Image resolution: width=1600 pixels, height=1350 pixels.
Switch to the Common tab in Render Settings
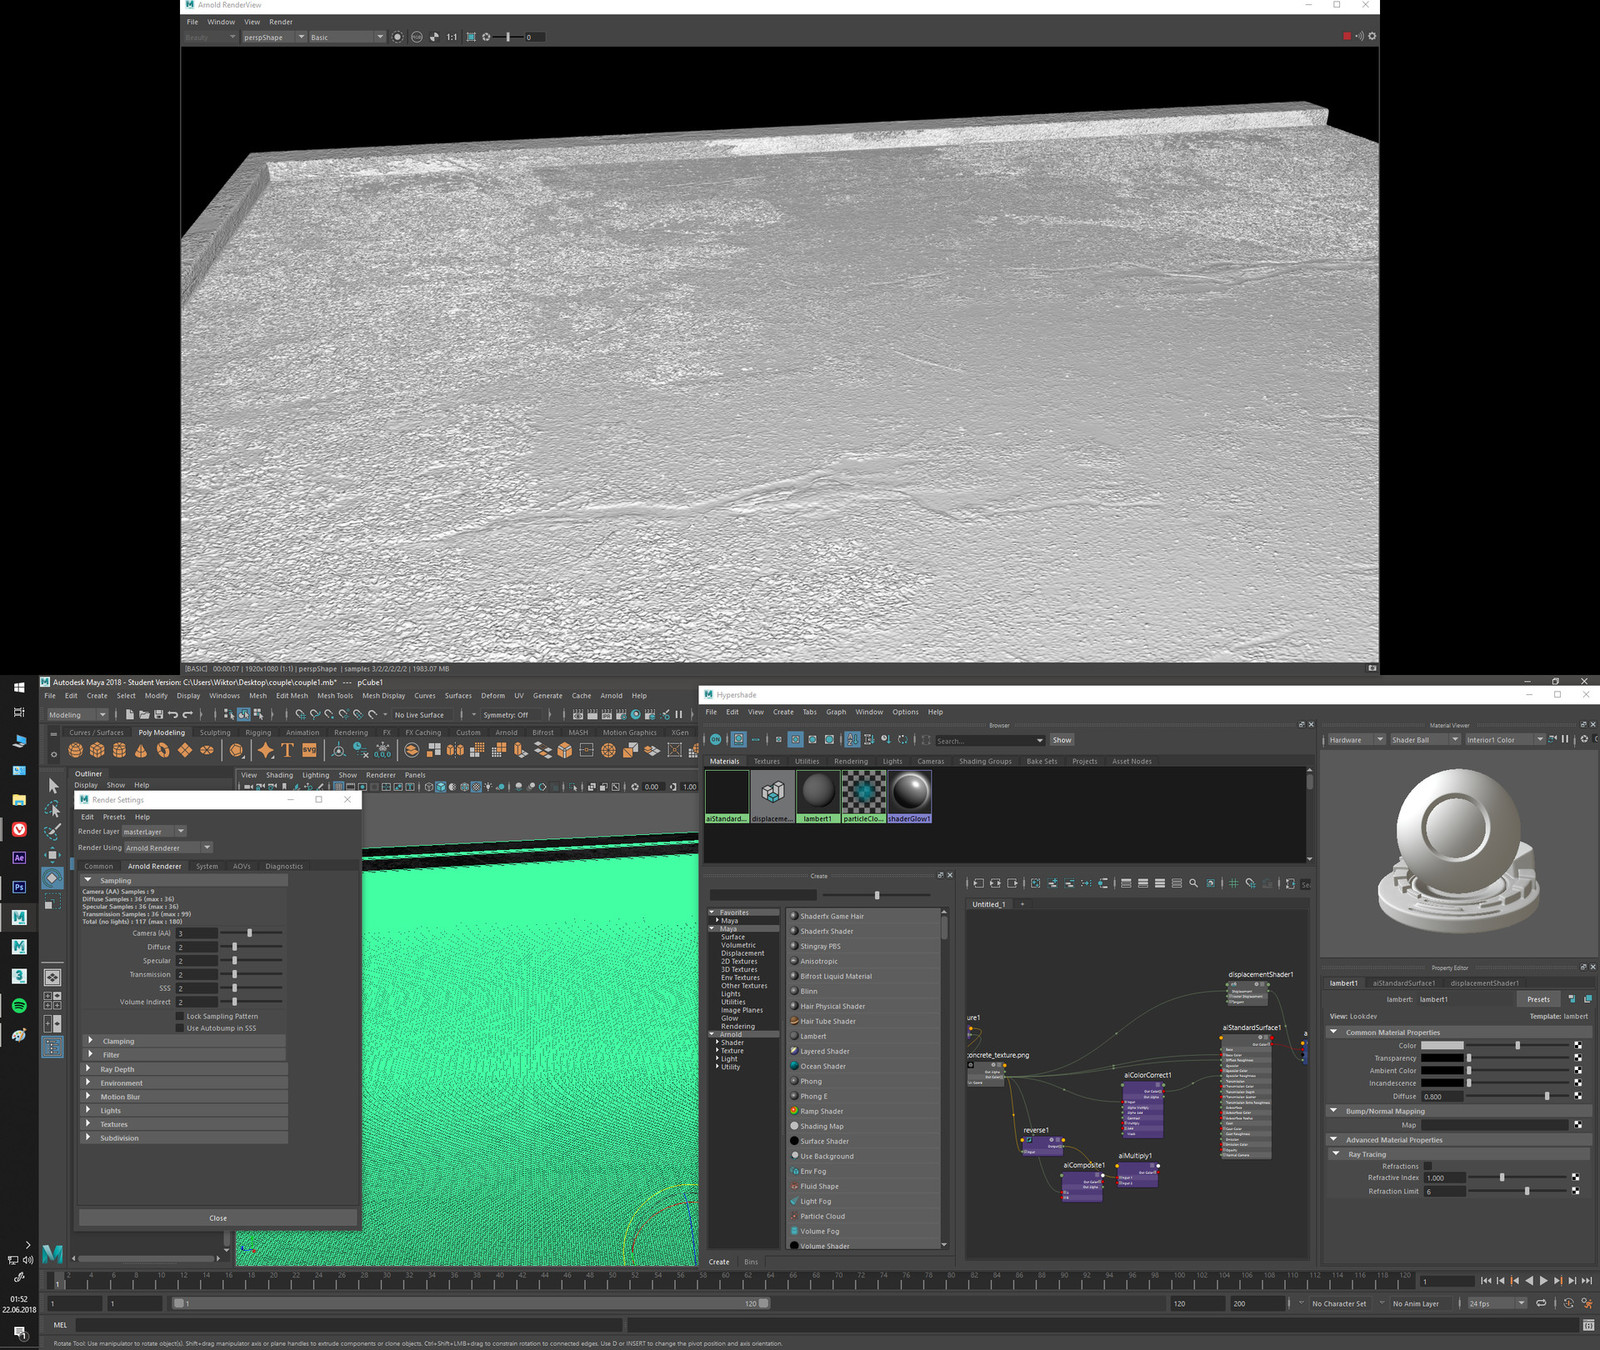pos(98,866)
